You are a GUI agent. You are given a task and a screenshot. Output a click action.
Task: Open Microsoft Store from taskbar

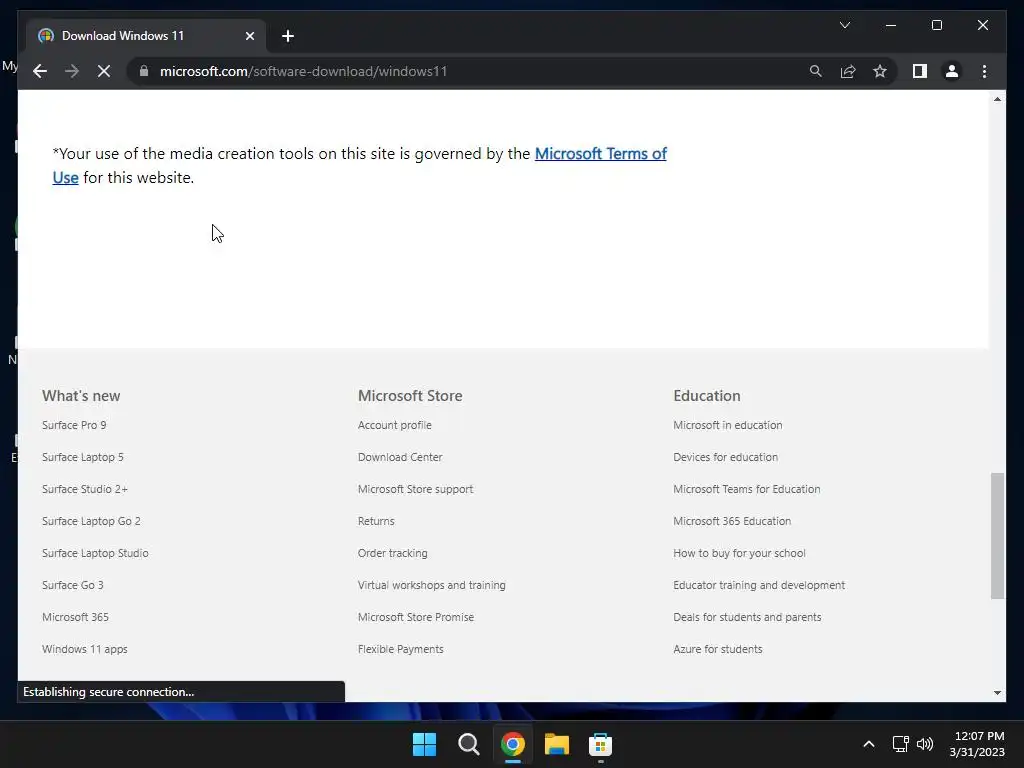(600, 744)
